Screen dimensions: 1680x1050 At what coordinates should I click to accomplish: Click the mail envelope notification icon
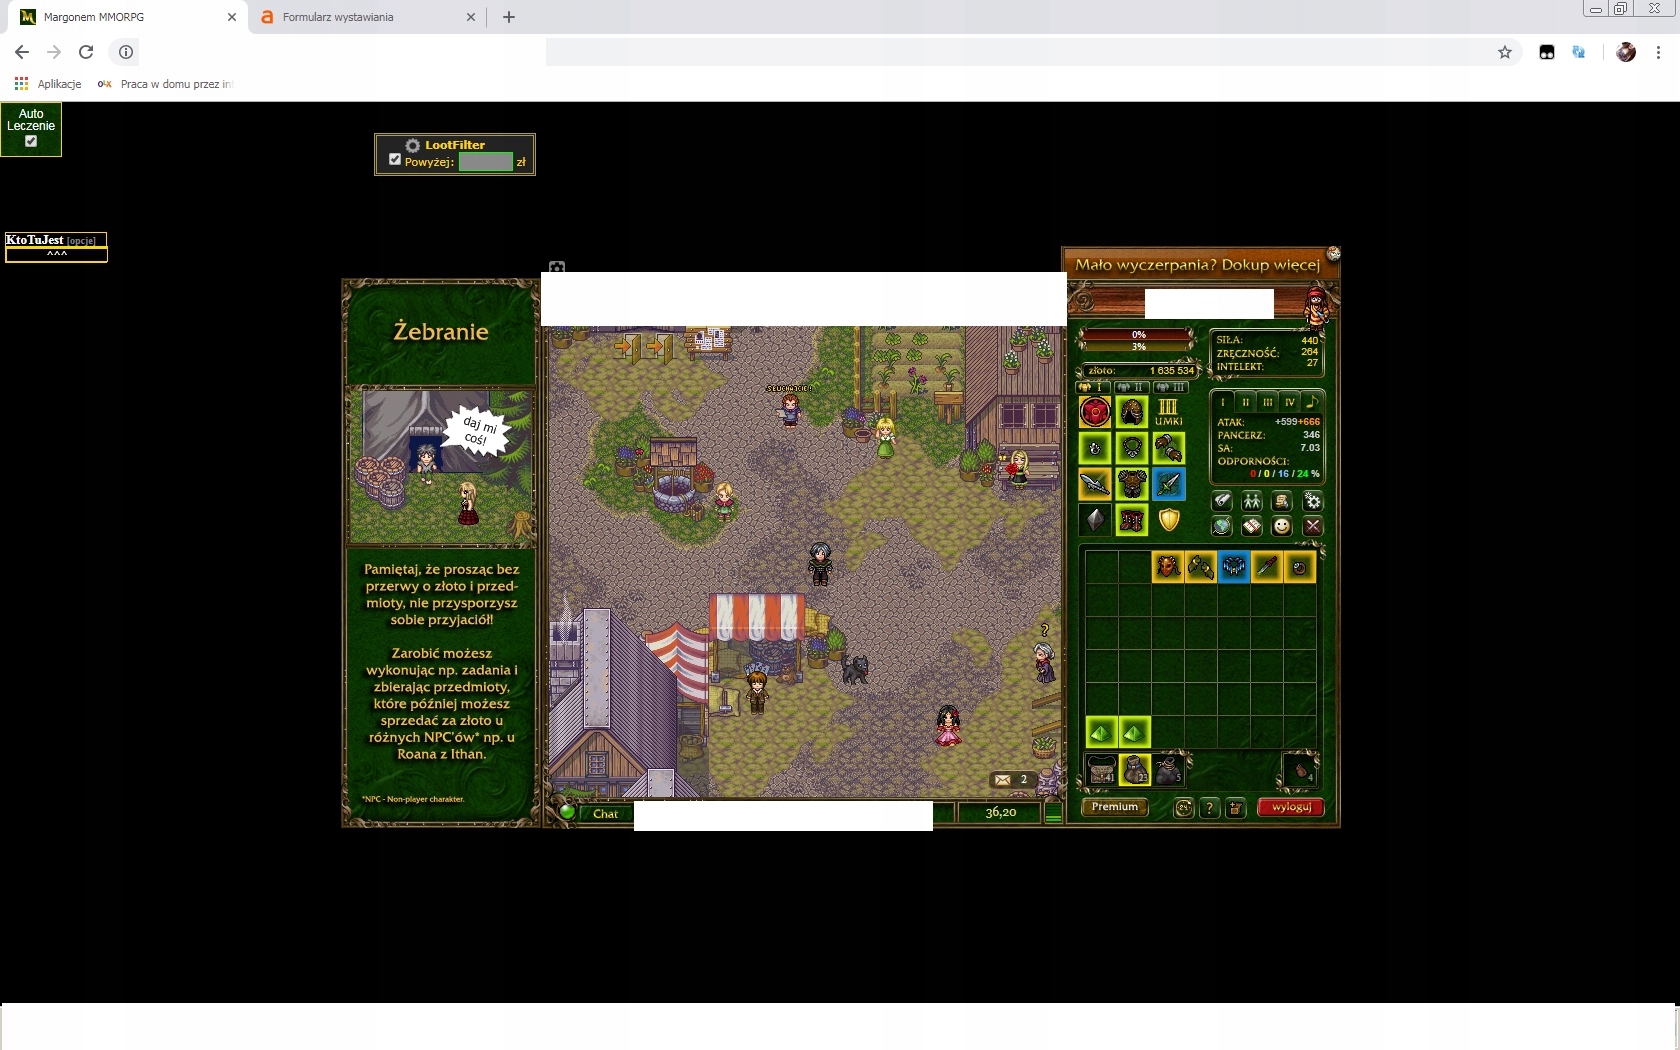(1002, 780)
